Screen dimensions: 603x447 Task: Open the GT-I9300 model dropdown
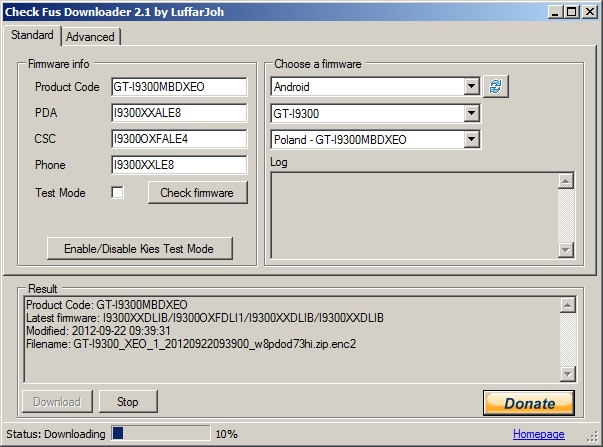click(x=471, y=113)
